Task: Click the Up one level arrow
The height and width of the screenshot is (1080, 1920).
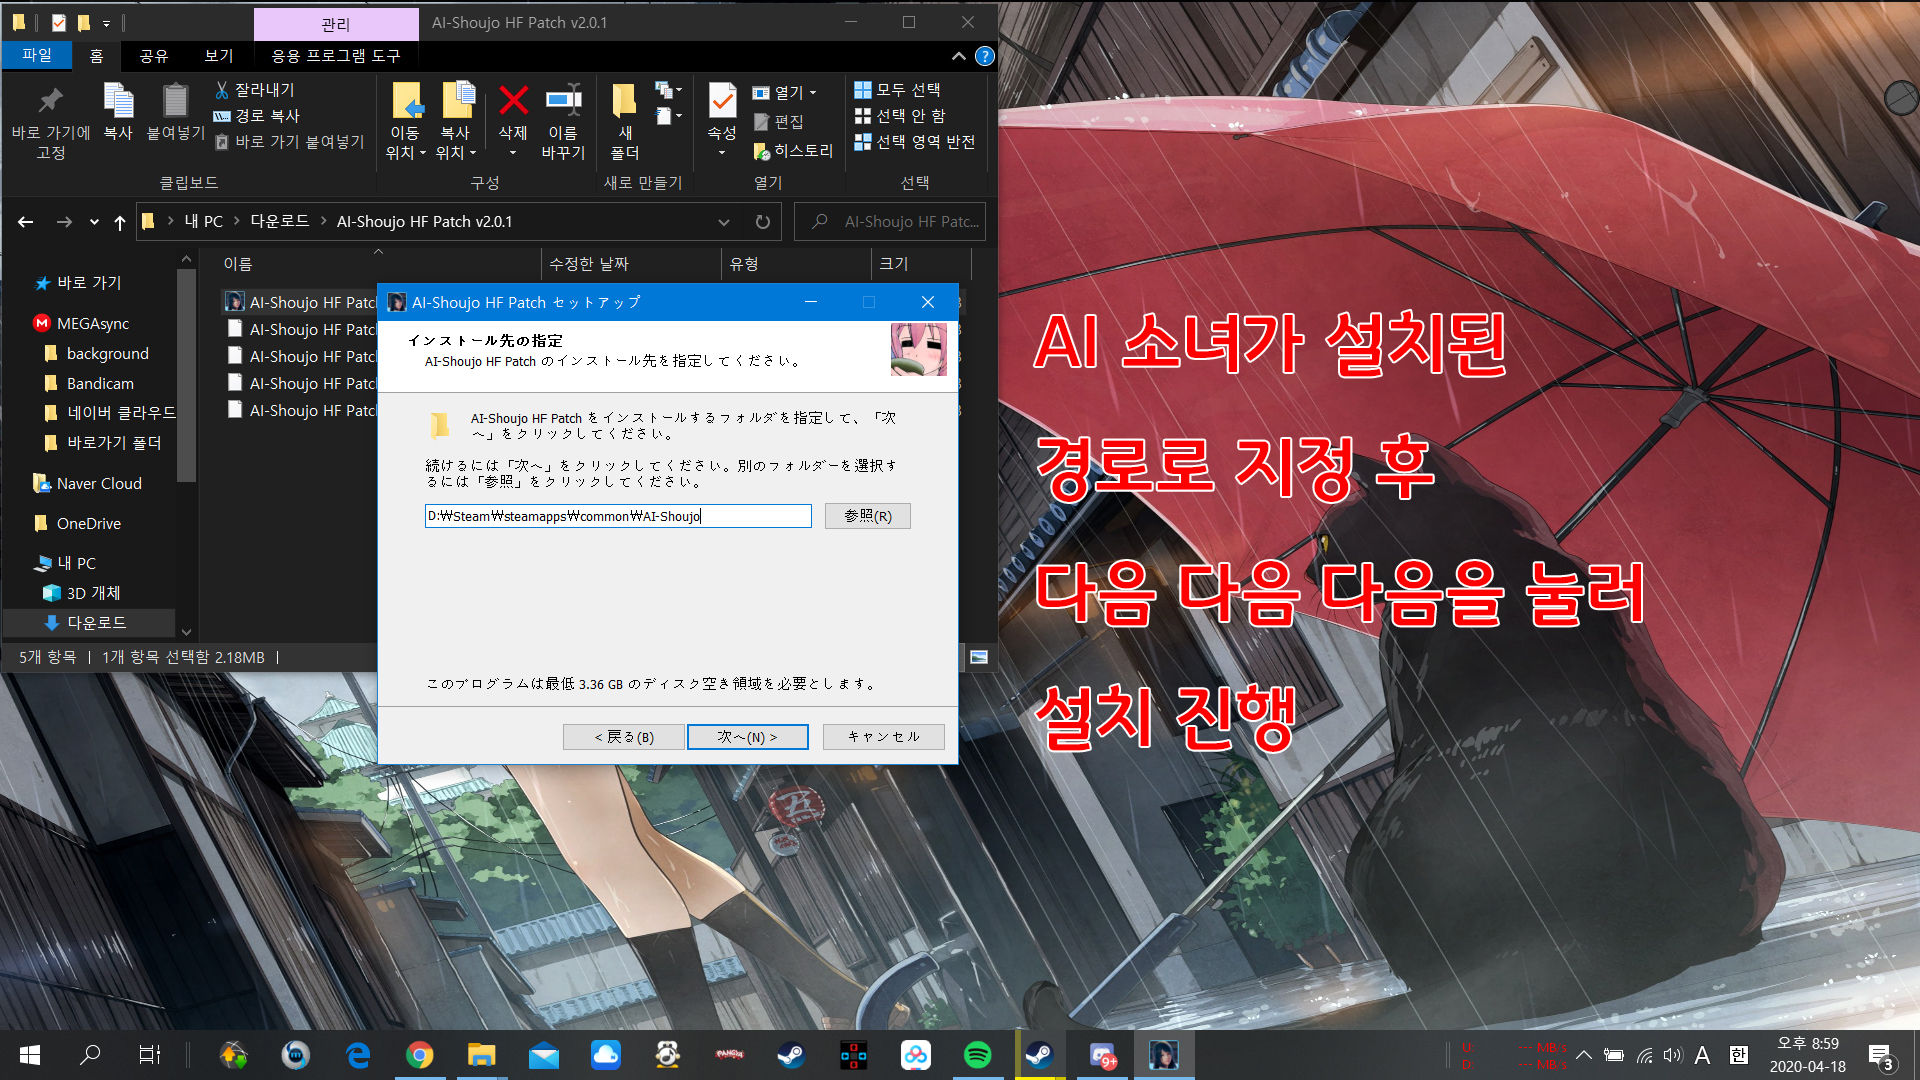Action: click(120, 222)
